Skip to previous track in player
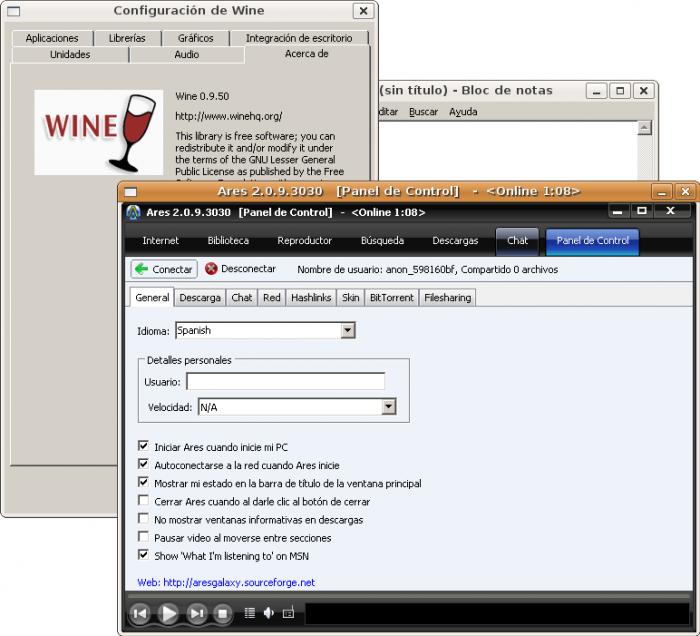Viewport: 700px width, 636px height. point(140,613)
